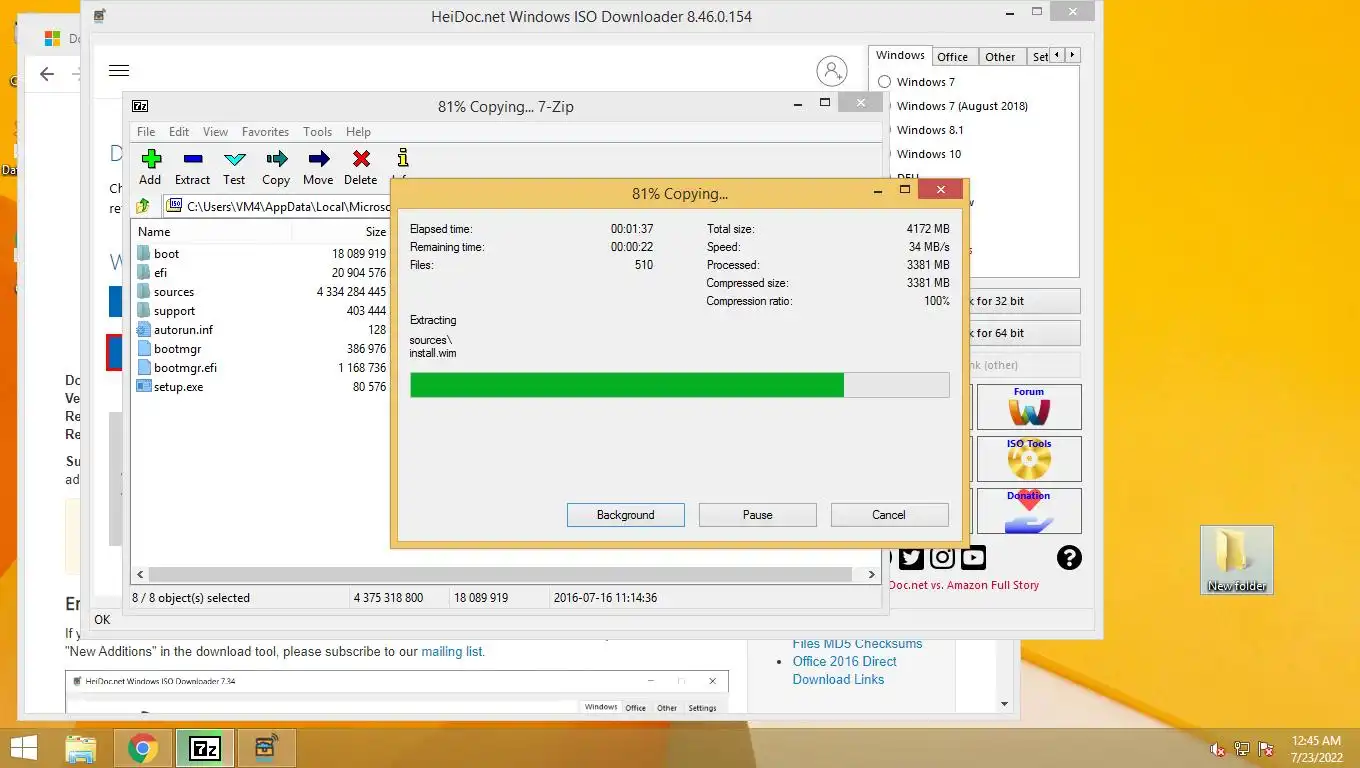1360x768 pixels.
Task: Click the 7-Zip taskbar button
Action: [205, 748]
